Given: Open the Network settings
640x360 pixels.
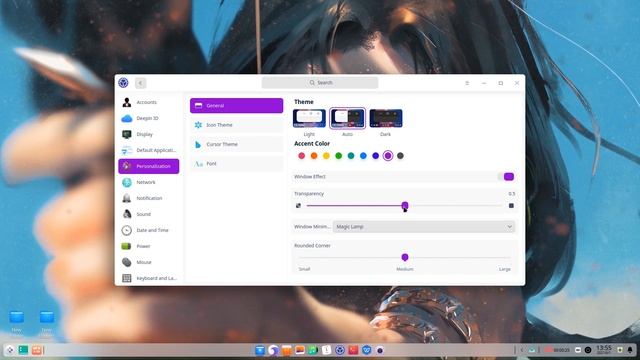Looking at the screenshot, I should (149, 182).
